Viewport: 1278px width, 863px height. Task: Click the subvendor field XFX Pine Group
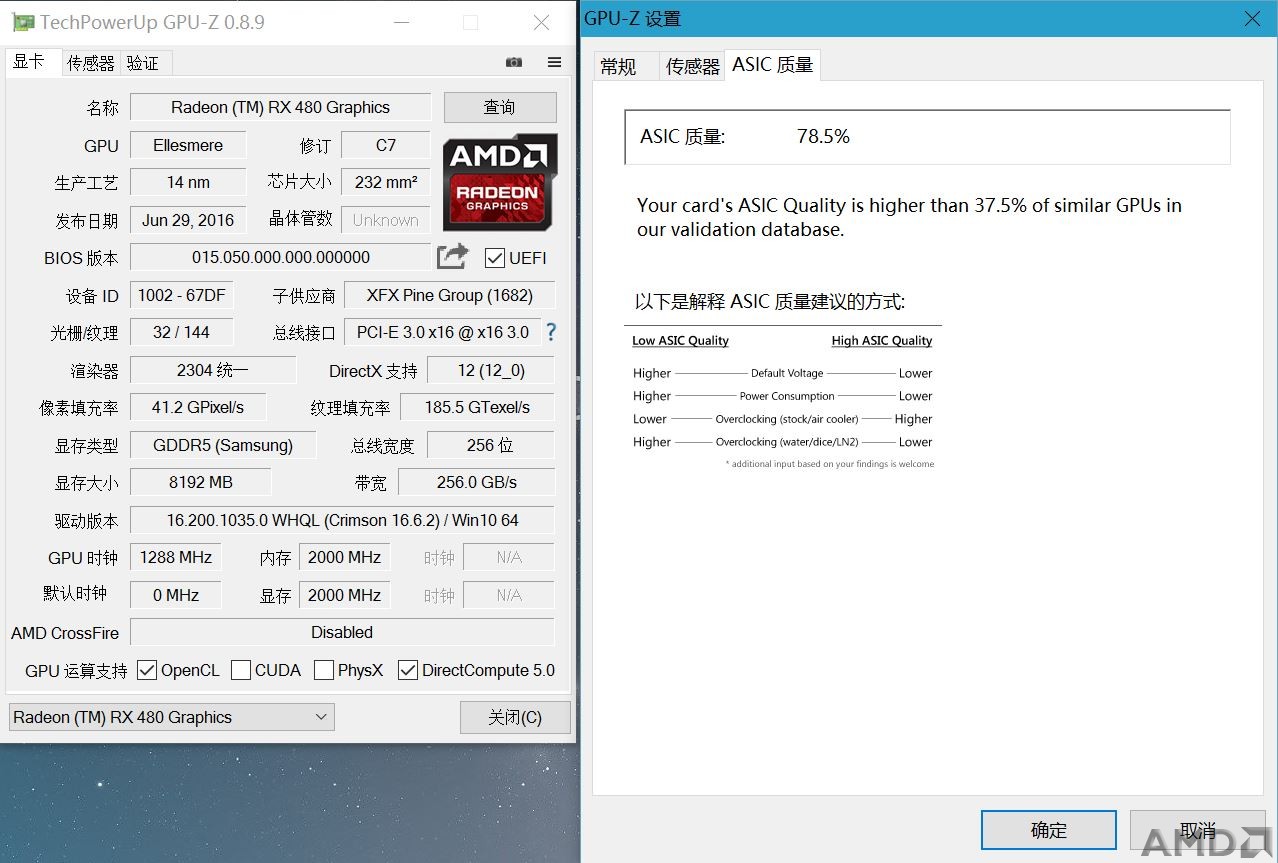(449, 295)
